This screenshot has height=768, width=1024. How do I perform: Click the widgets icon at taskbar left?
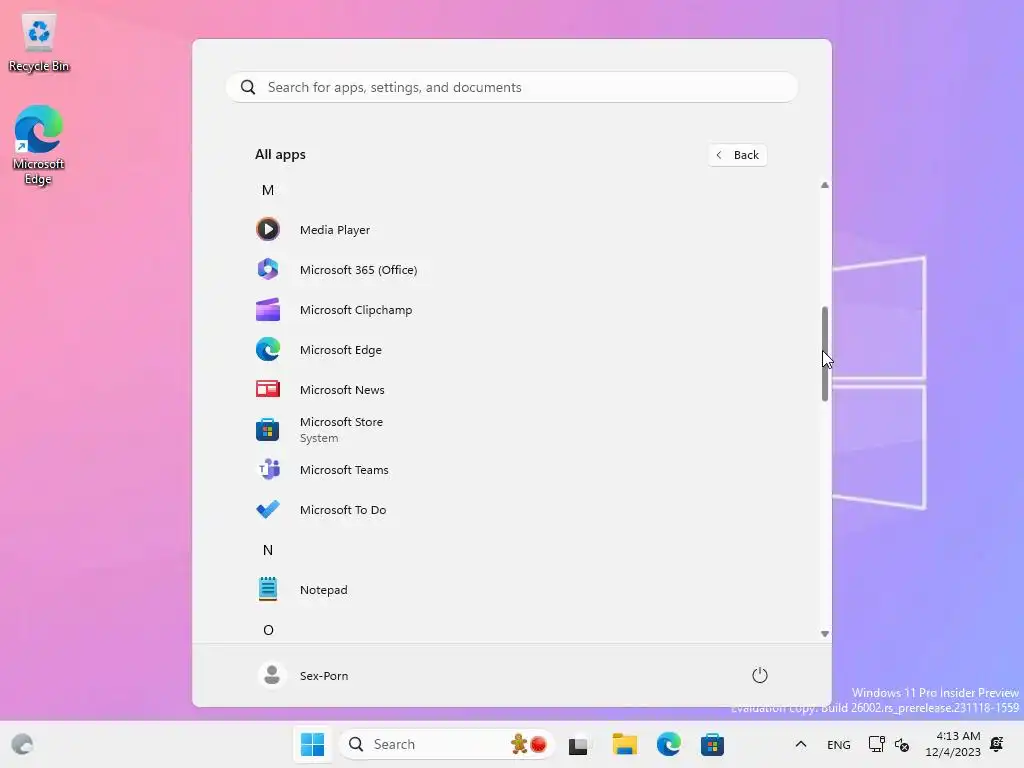[23, 744]
